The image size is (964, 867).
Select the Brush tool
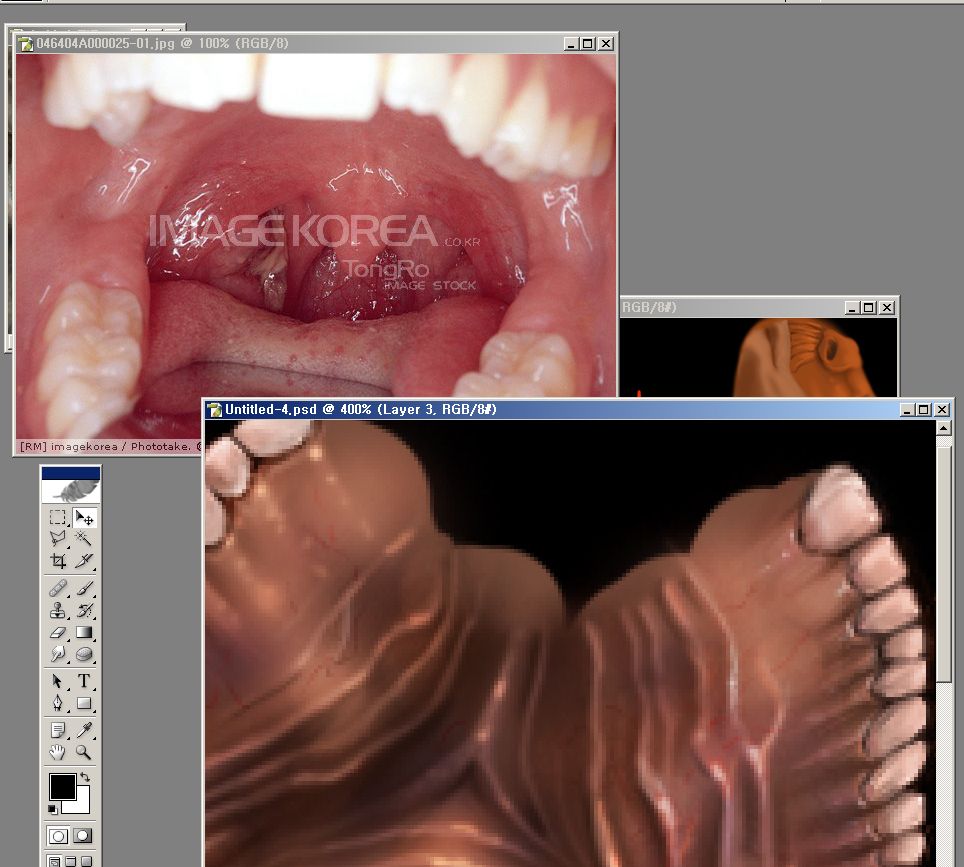[84, 588]
